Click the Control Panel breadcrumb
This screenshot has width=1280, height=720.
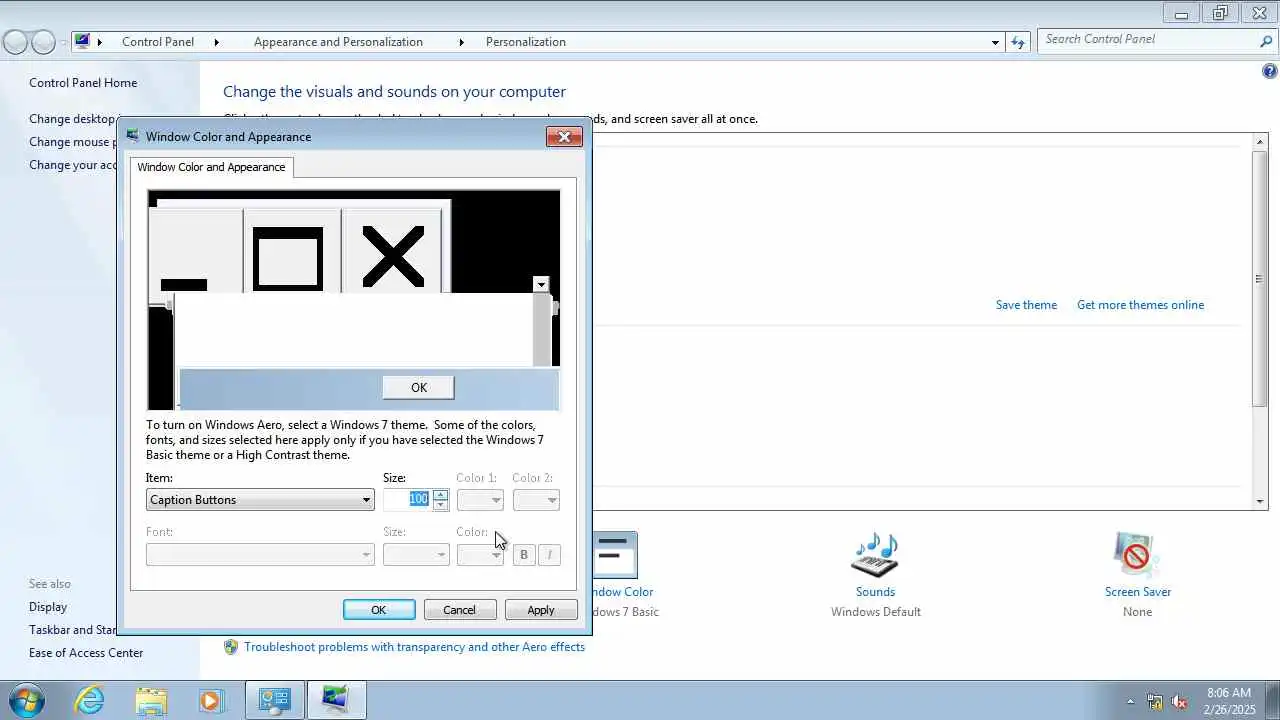158,42
